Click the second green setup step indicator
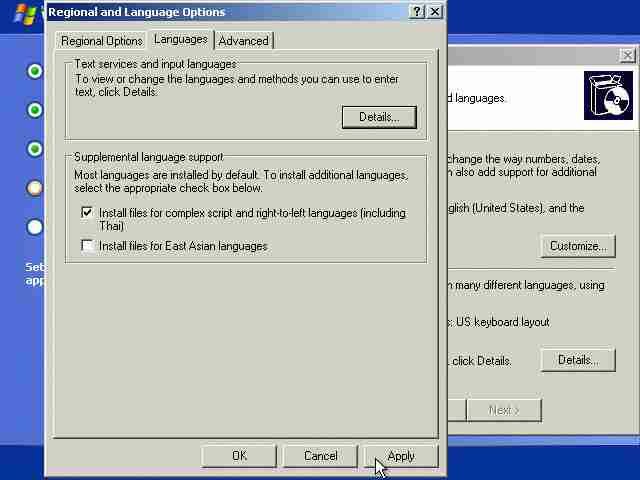Viewport: 640px width, 480px height. 35,110
